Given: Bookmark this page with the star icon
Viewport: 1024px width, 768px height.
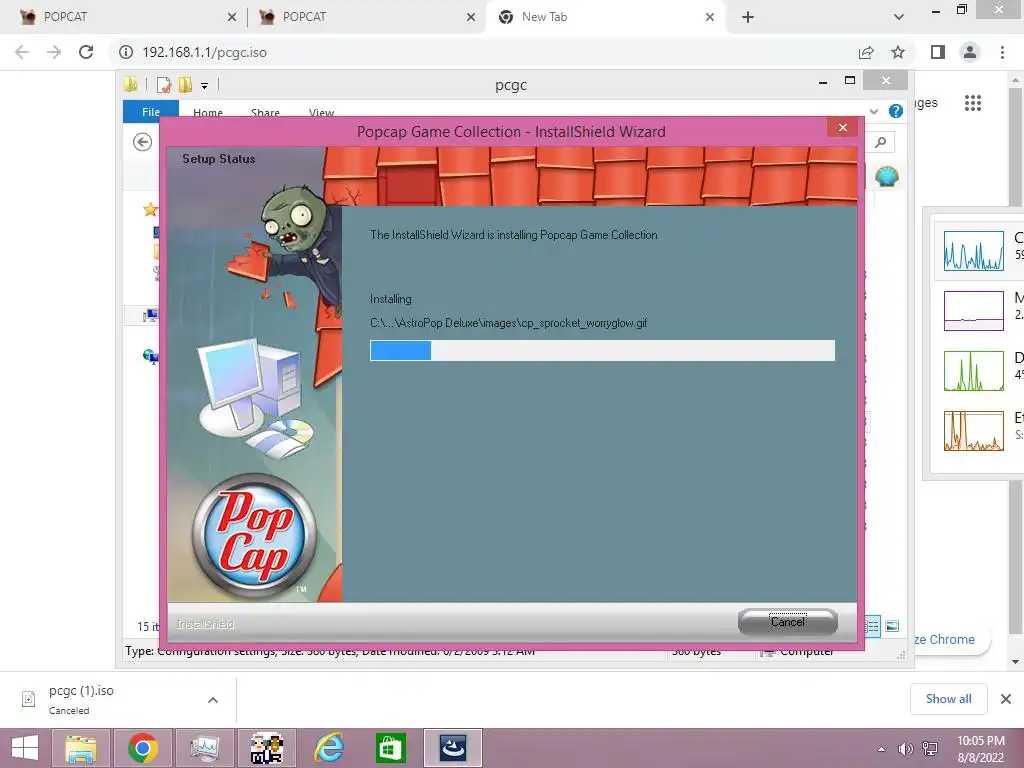Looking at the screenshot, I should (x=898, y=52).
